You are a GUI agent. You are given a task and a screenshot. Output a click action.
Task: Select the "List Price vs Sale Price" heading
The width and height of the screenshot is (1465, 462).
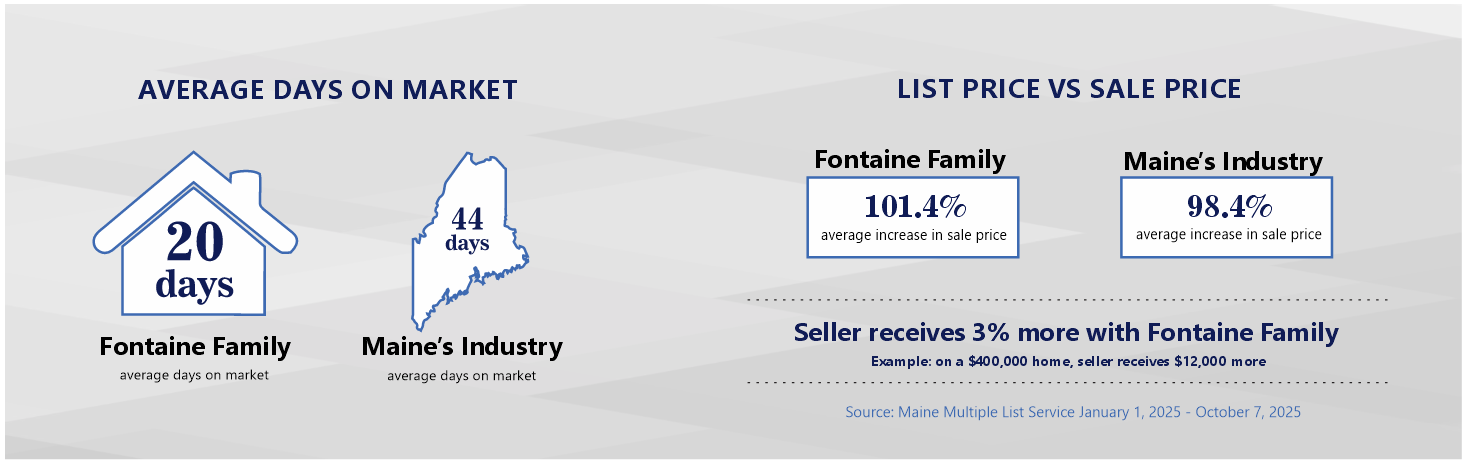(1069, 89)
